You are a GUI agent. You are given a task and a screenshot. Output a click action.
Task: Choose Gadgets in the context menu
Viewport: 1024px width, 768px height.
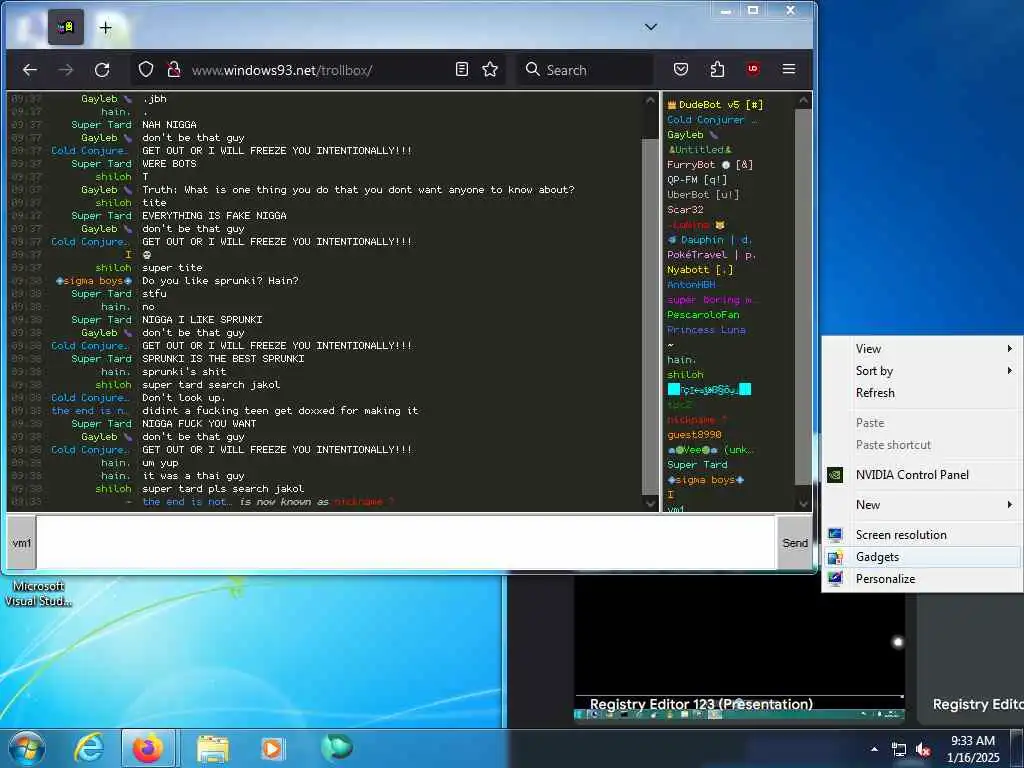(921, 557)
